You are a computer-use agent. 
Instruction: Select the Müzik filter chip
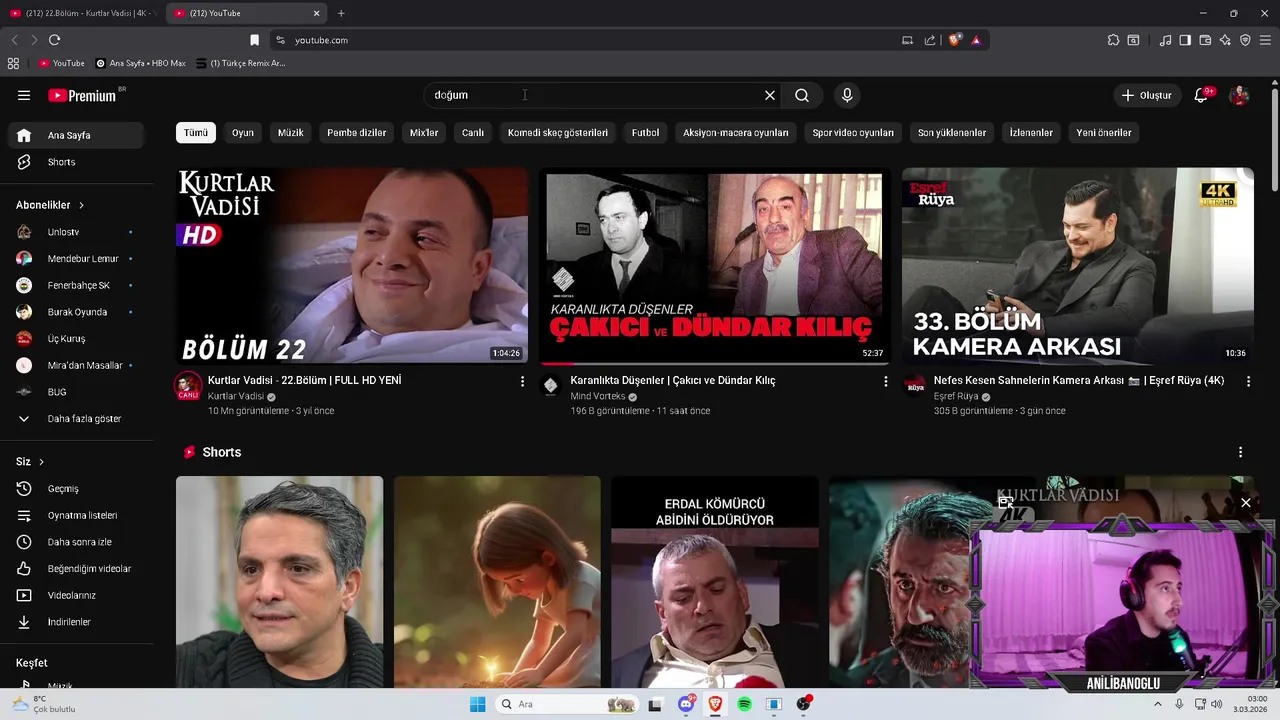pyautogui.click(x=291, y=132)
